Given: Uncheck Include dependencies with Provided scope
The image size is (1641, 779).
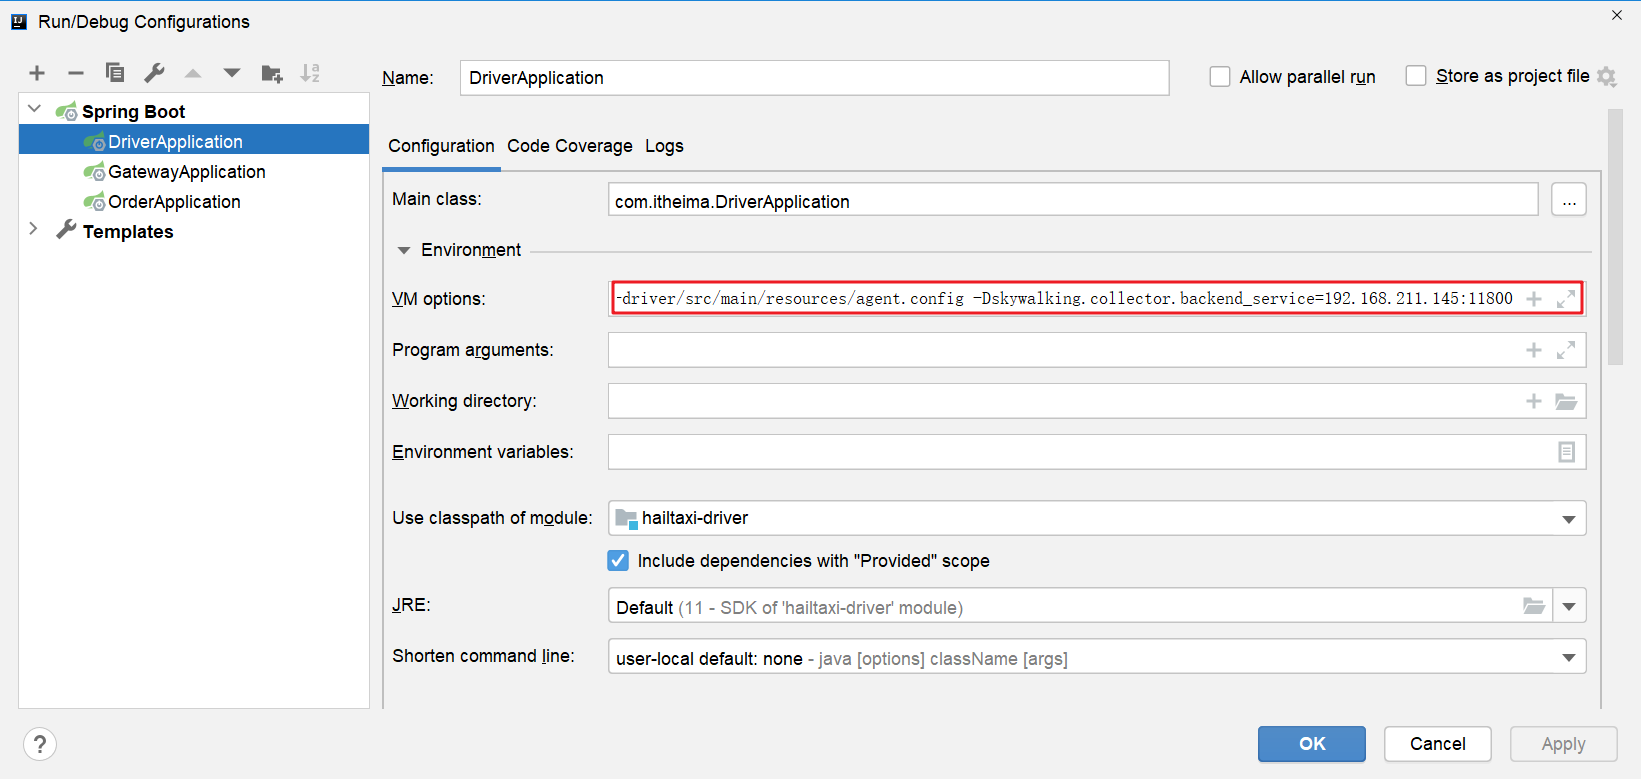Looking at the screenshot, I should coord(618,561).
